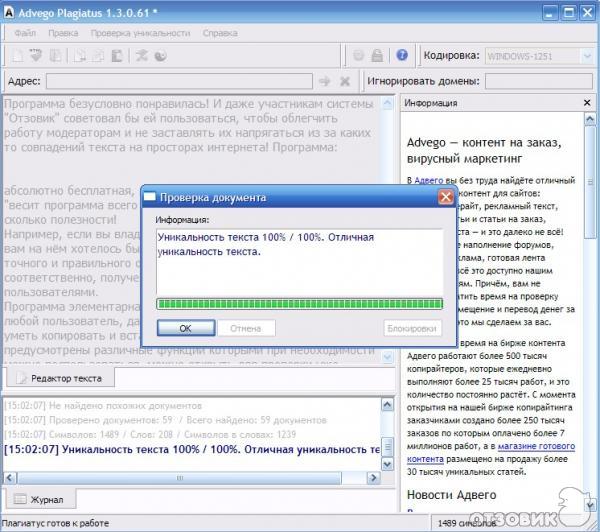
Task: Switch to the Журнал tab
Action: [40, 499]
